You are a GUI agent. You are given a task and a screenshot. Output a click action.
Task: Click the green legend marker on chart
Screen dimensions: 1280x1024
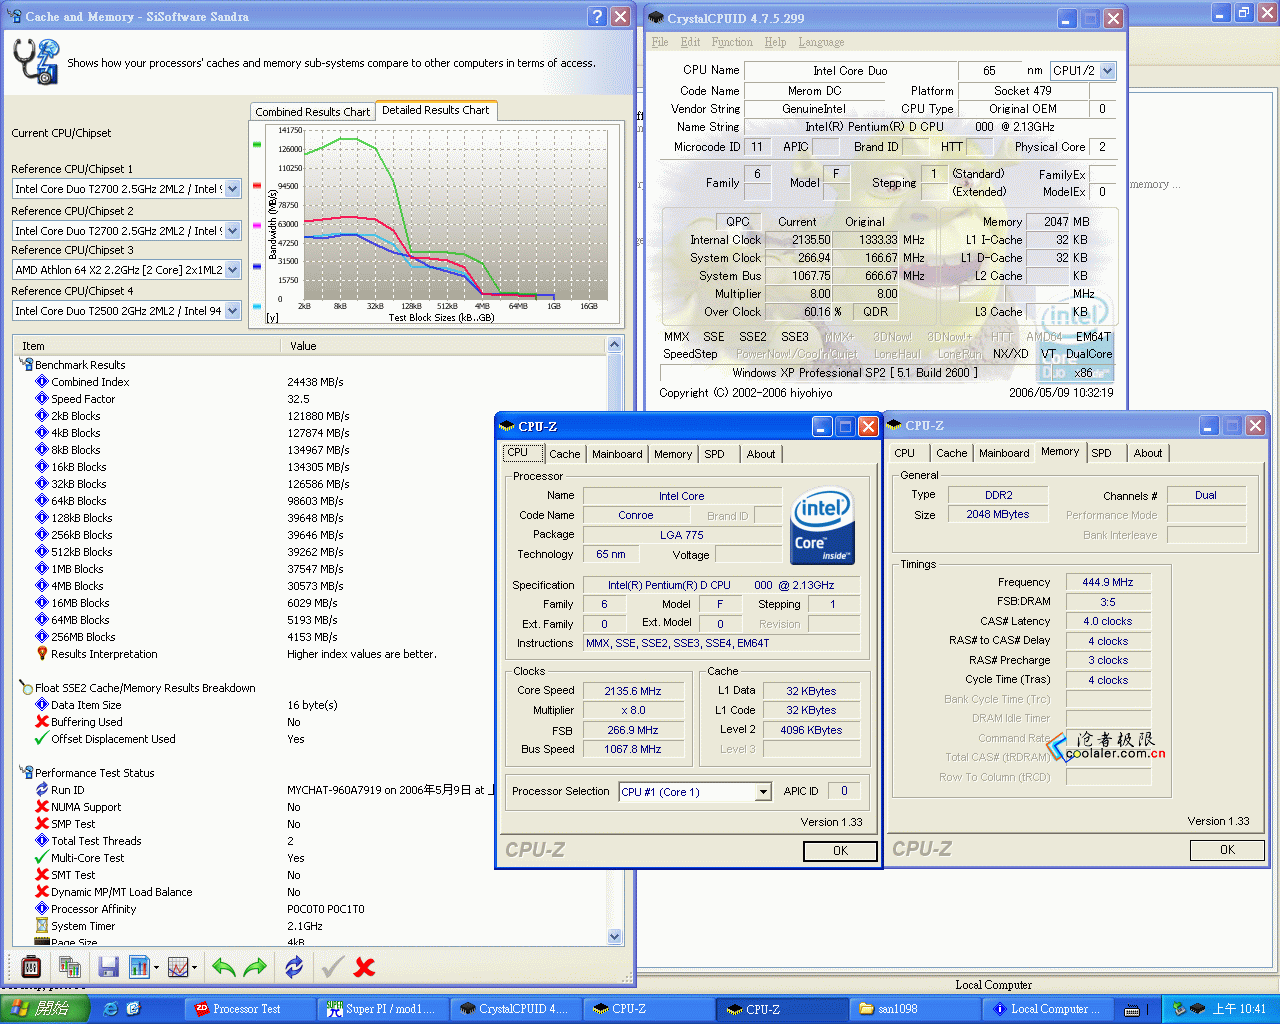[257, 144]
